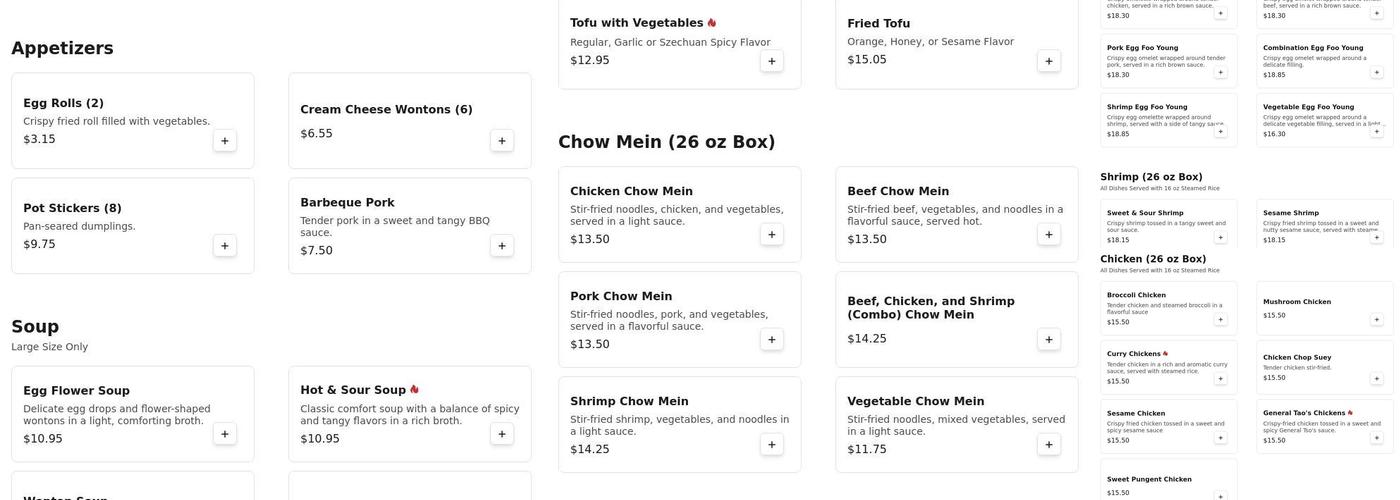Open the Mushroom Chicken item title
The width and height of the screenshot is (1400, 500).
[1296, 302]
